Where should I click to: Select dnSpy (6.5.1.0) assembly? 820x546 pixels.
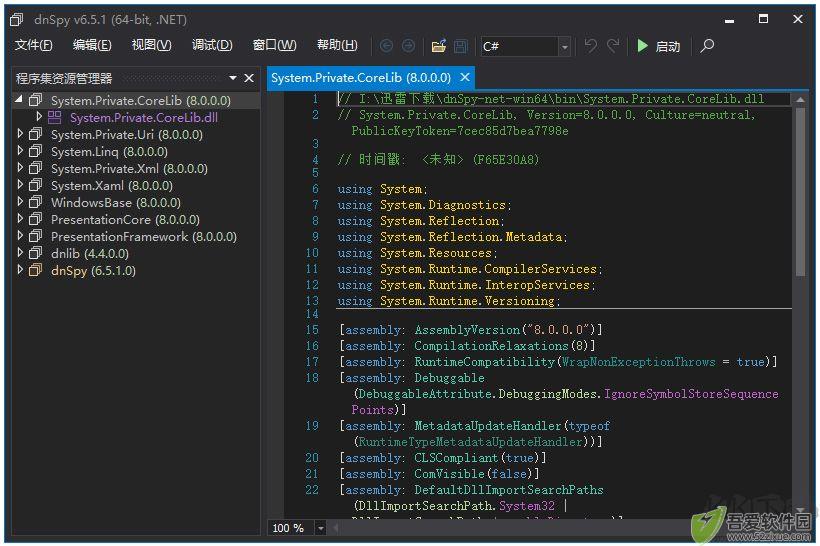click(93, 270)
